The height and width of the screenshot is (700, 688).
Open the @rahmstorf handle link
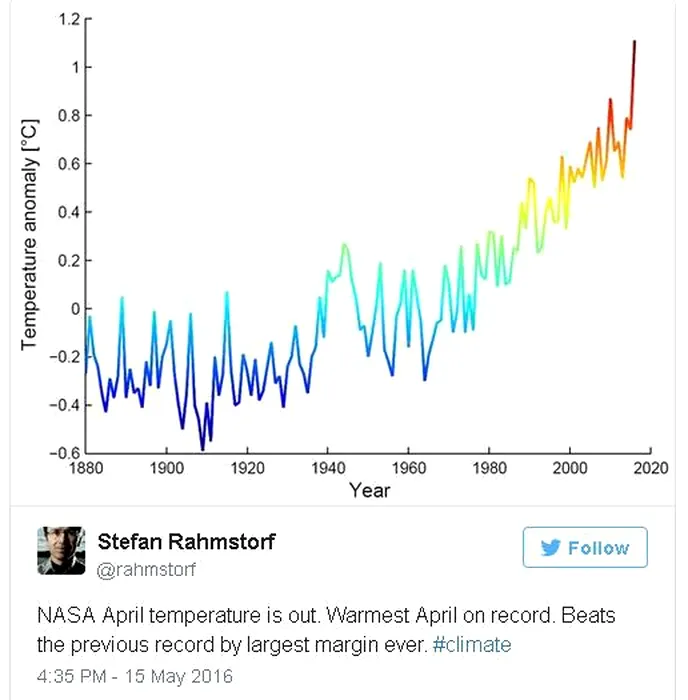point(146,570)
